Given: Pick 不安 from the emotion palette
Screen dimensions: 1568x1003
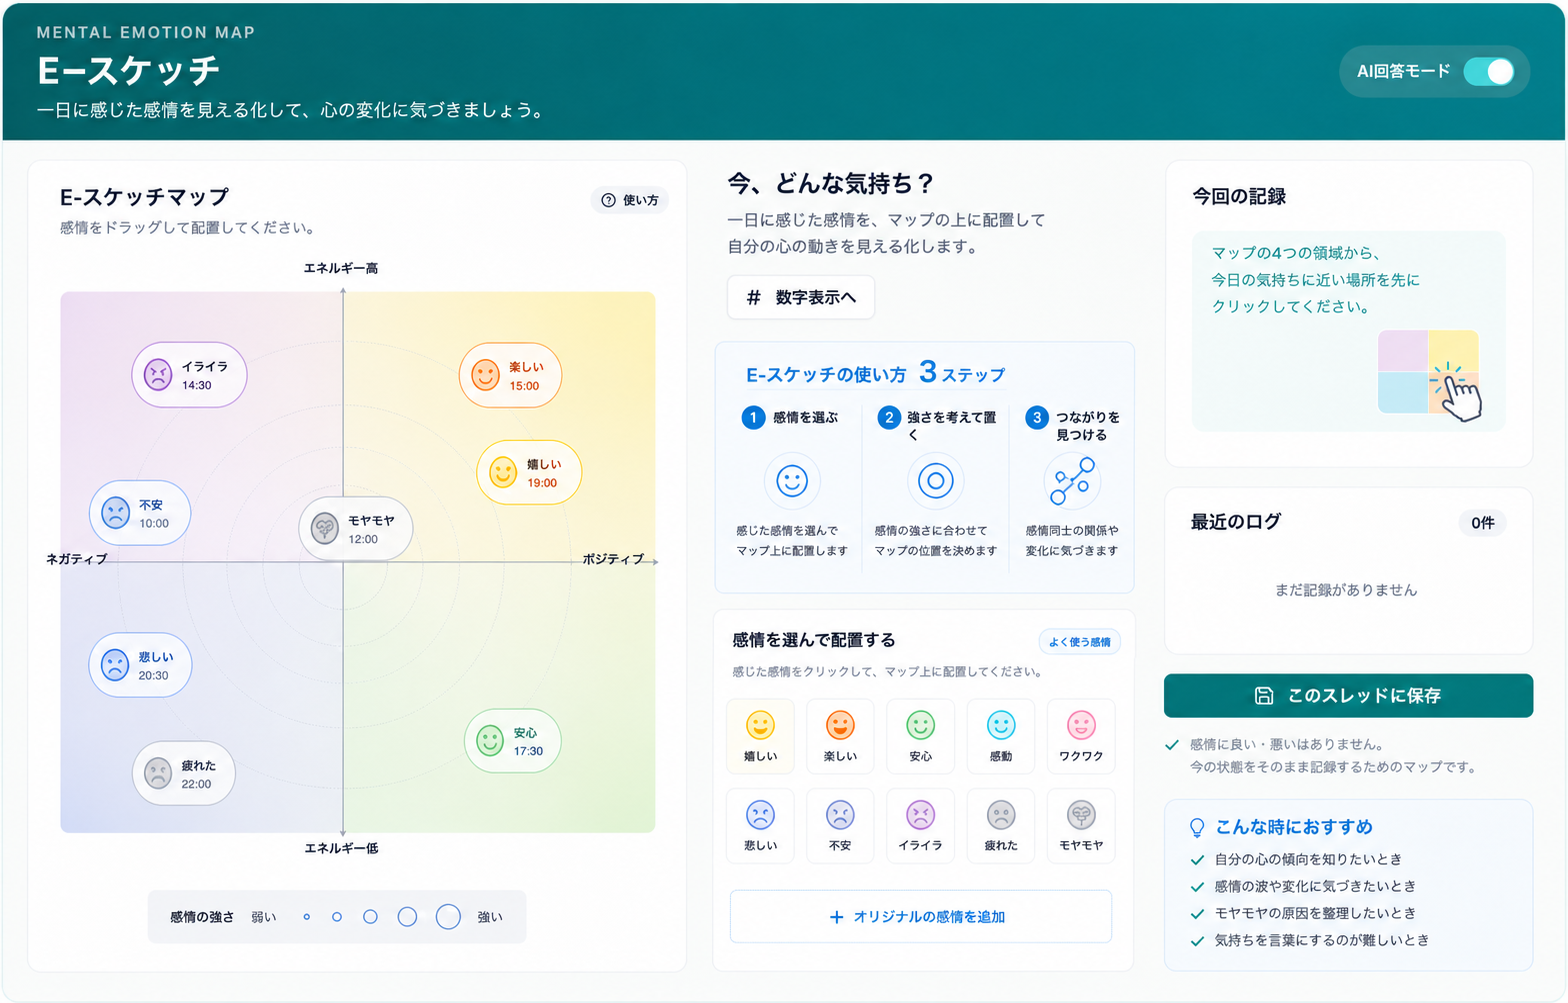Looking at the screenshot, I should point(840,825).
